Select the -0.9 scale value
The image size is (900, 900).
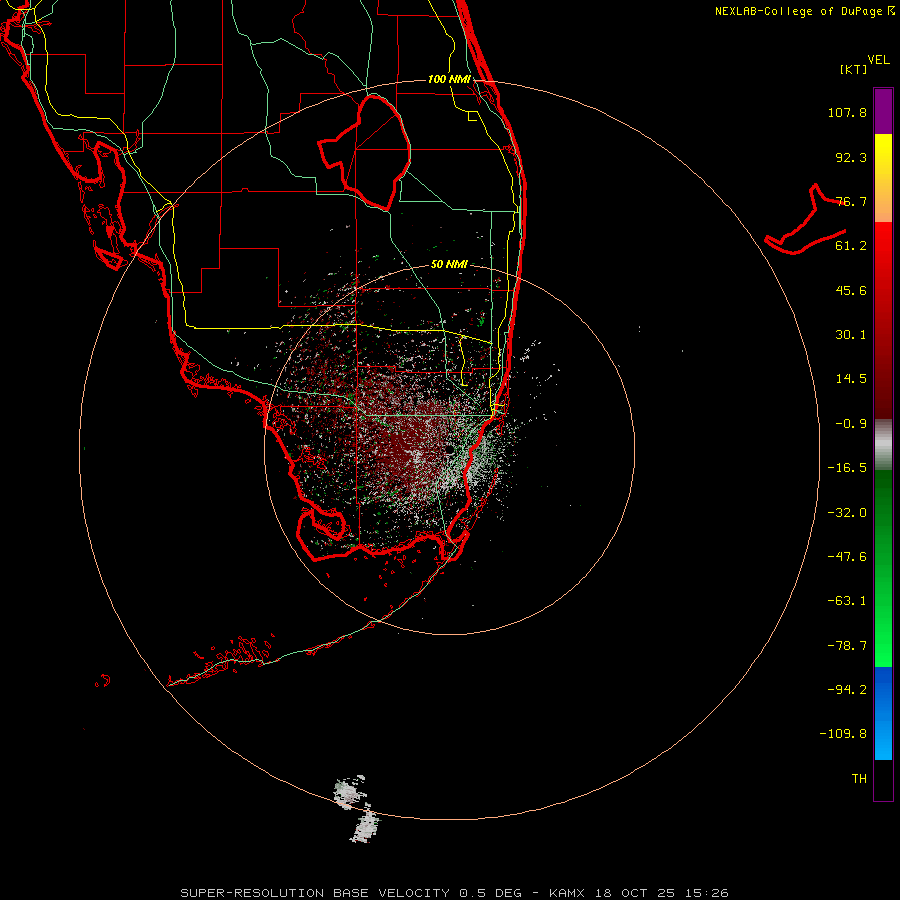851,424
